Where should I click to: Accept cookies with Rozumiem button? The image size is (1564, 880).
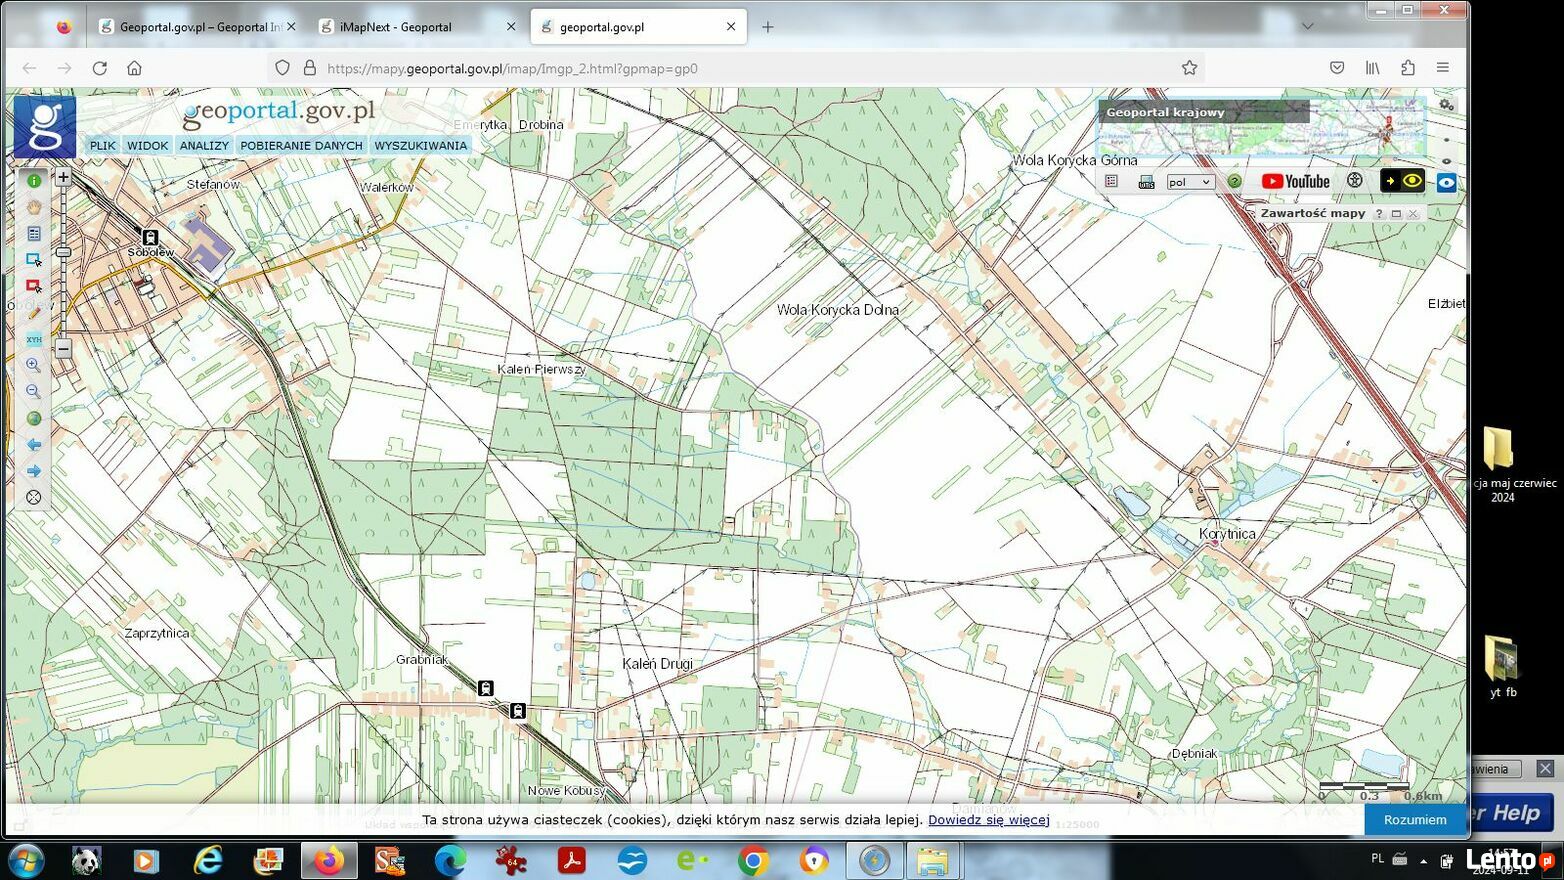[1415, 819]
